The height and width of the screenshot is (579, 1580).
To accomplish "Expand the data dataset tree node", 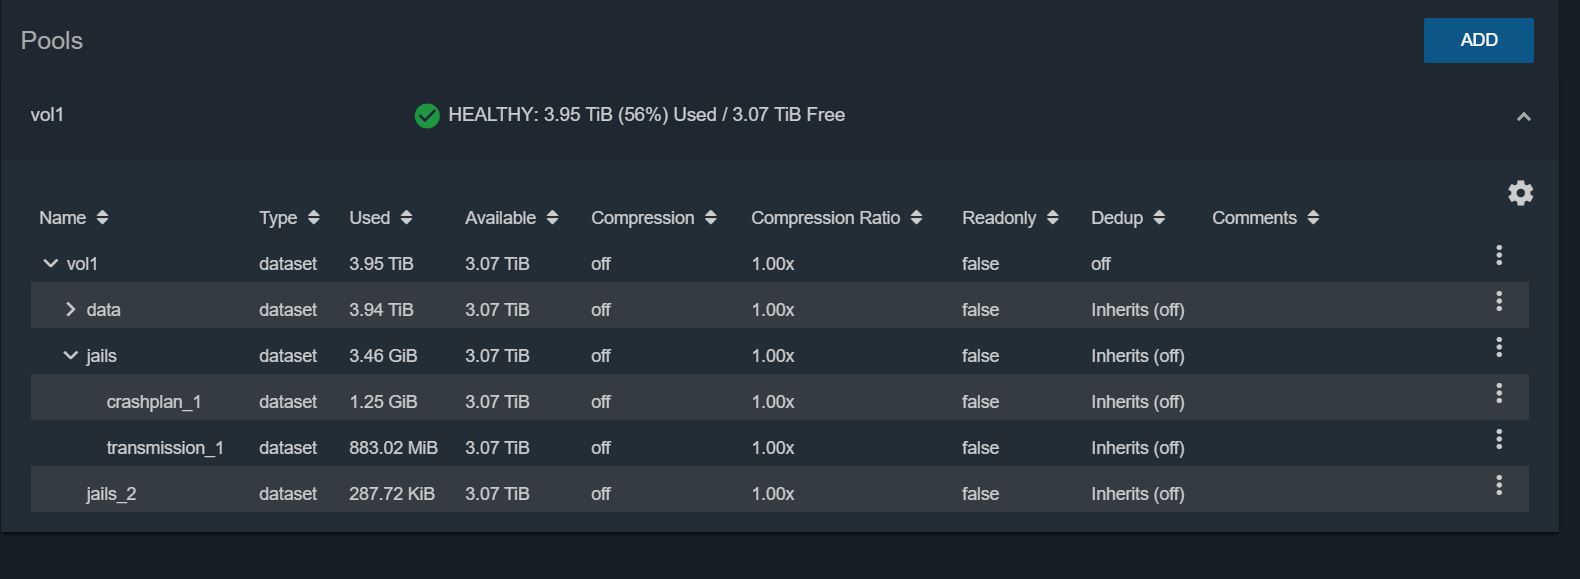I will point(70,309).
